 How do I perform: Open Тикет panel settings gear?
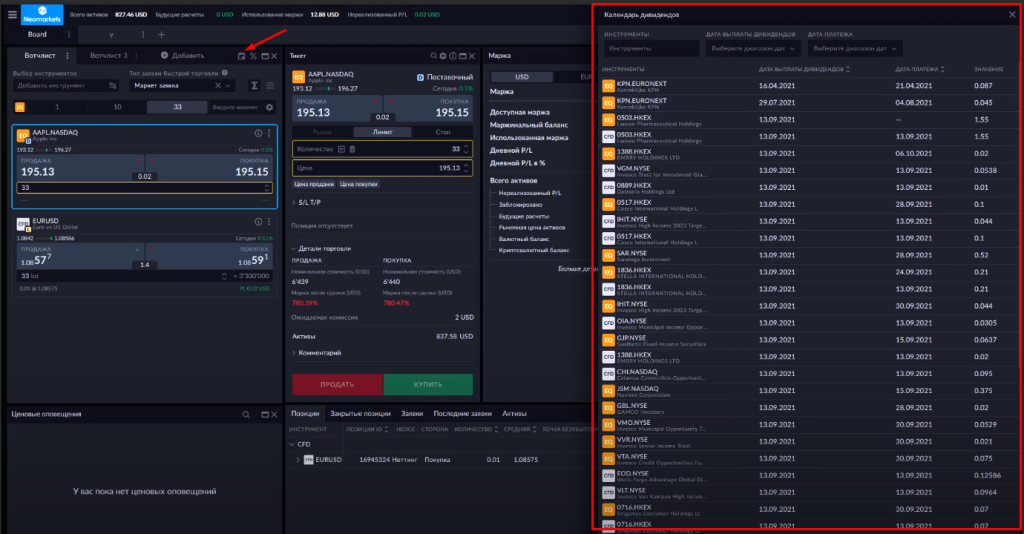tap(443, 56)
